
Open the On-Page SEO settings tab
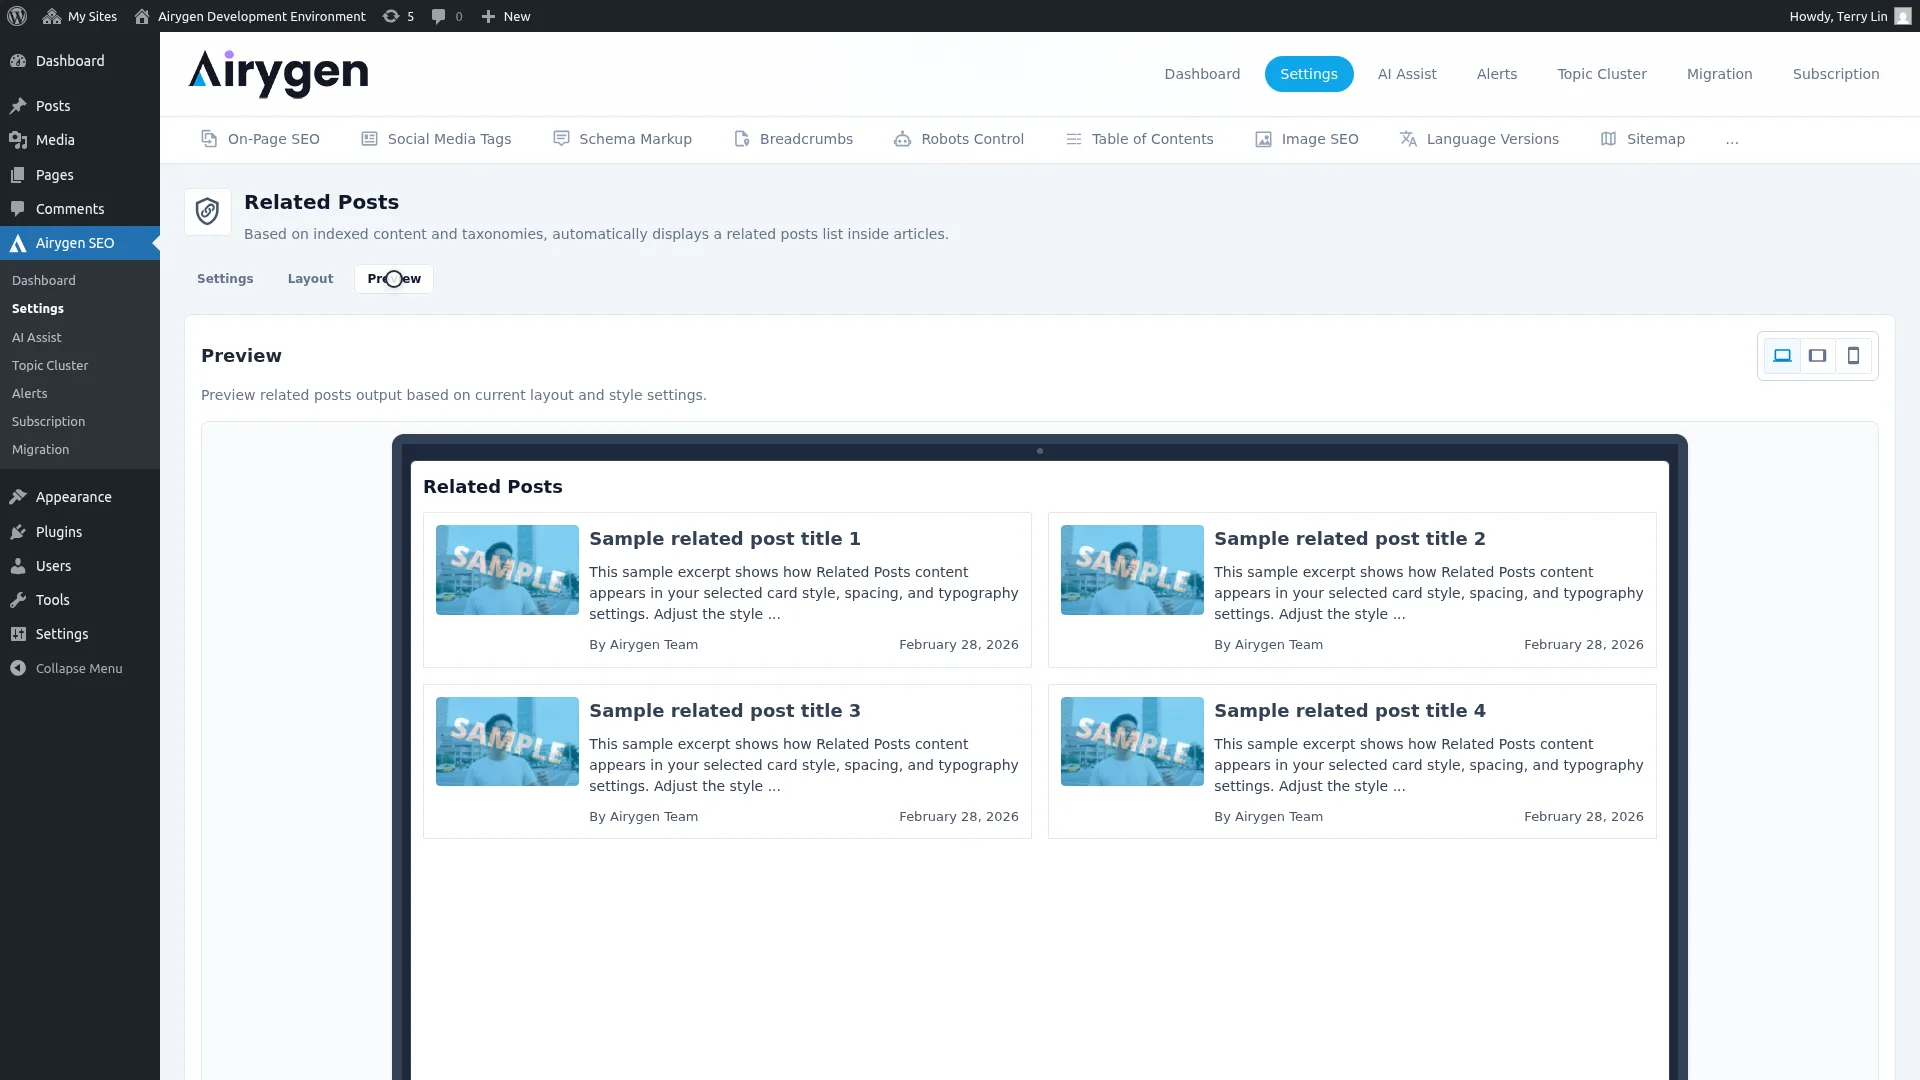[260, 139]
